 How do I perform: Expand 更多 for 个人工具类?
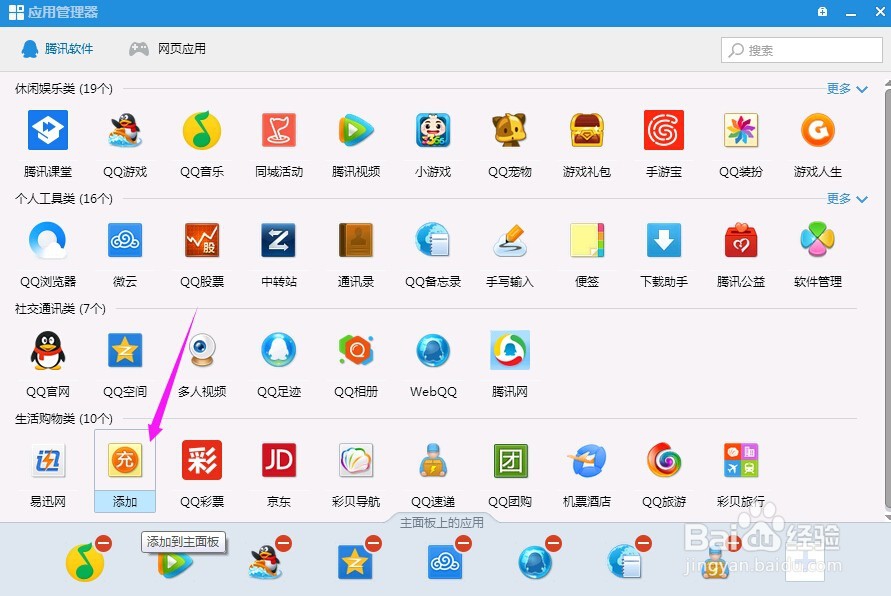(847, 199)
